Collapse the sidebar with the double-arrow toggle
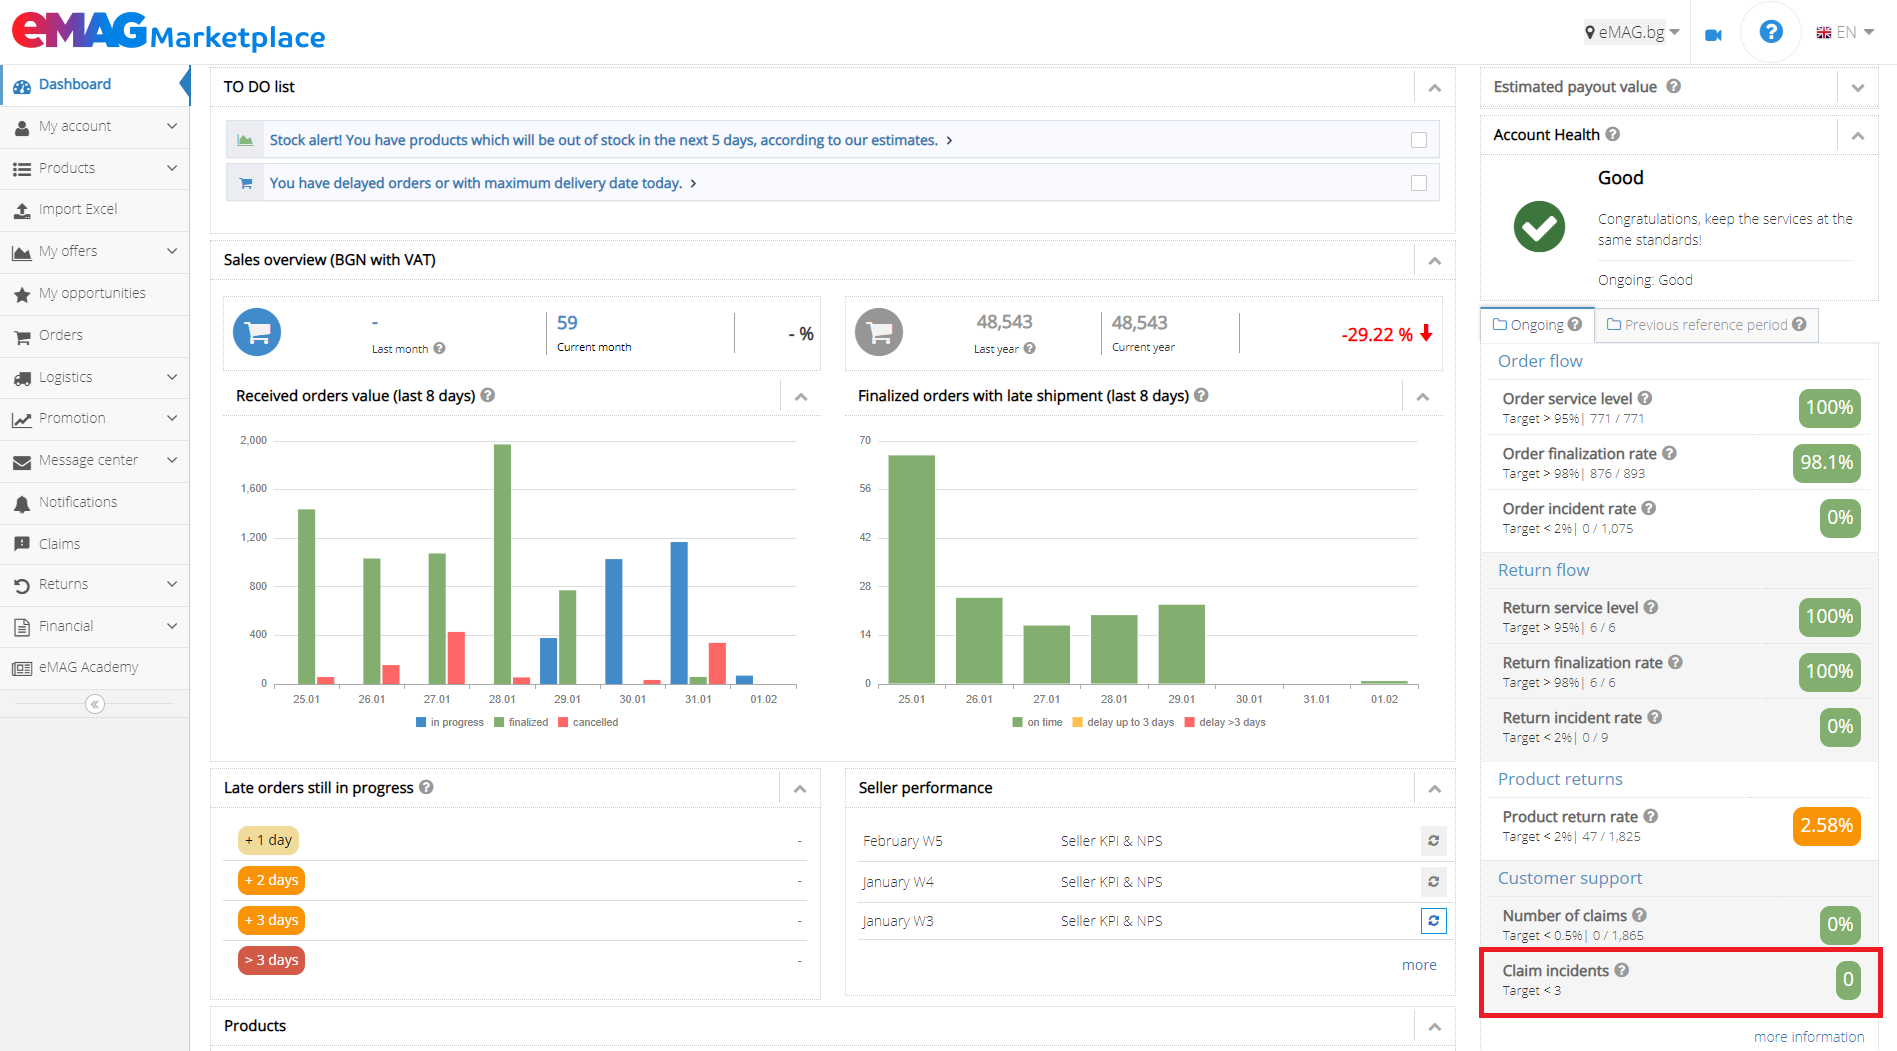 coord(94,704)
